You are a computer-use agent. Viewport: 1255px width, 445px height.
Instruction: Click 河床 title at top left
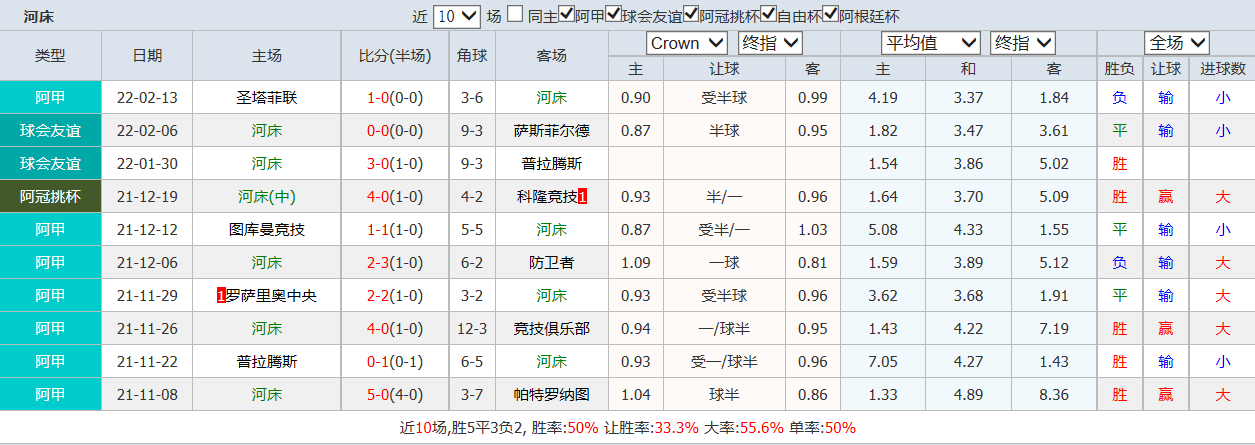[39, 17]
